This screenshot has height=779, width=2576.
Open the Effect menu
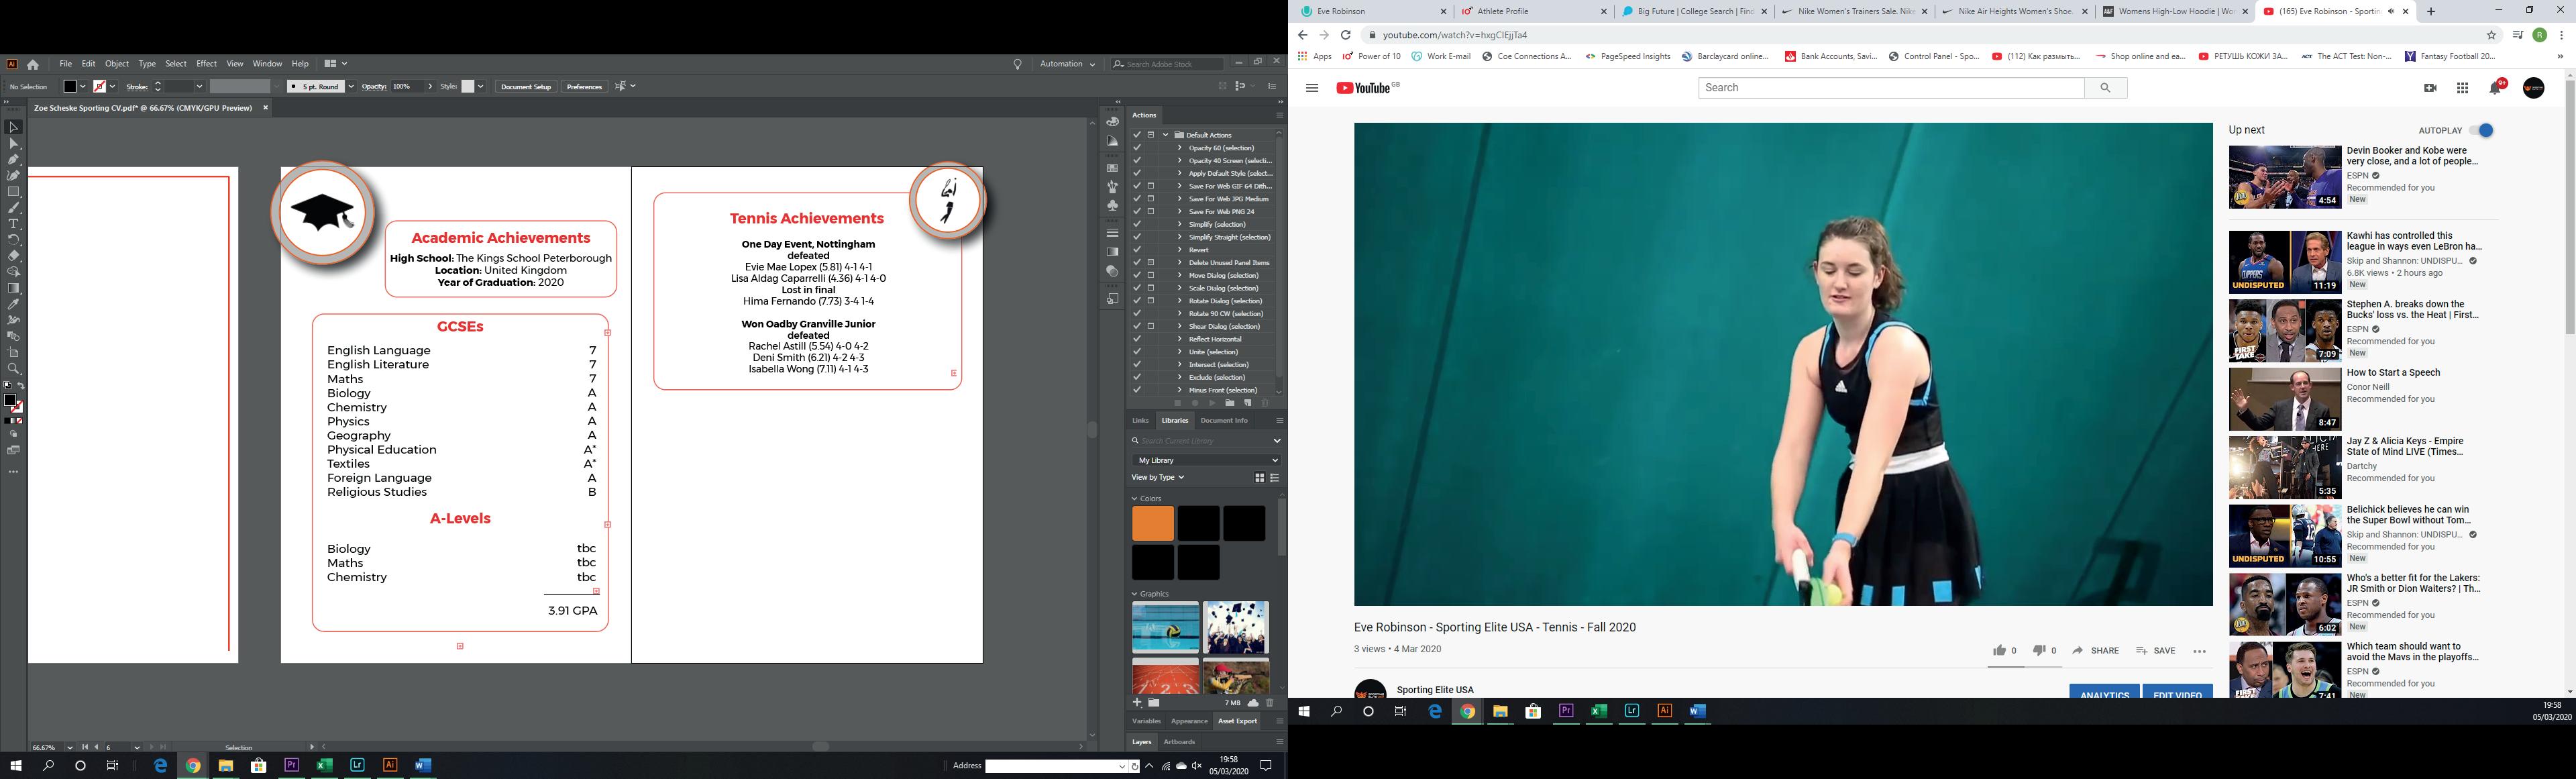206,64
